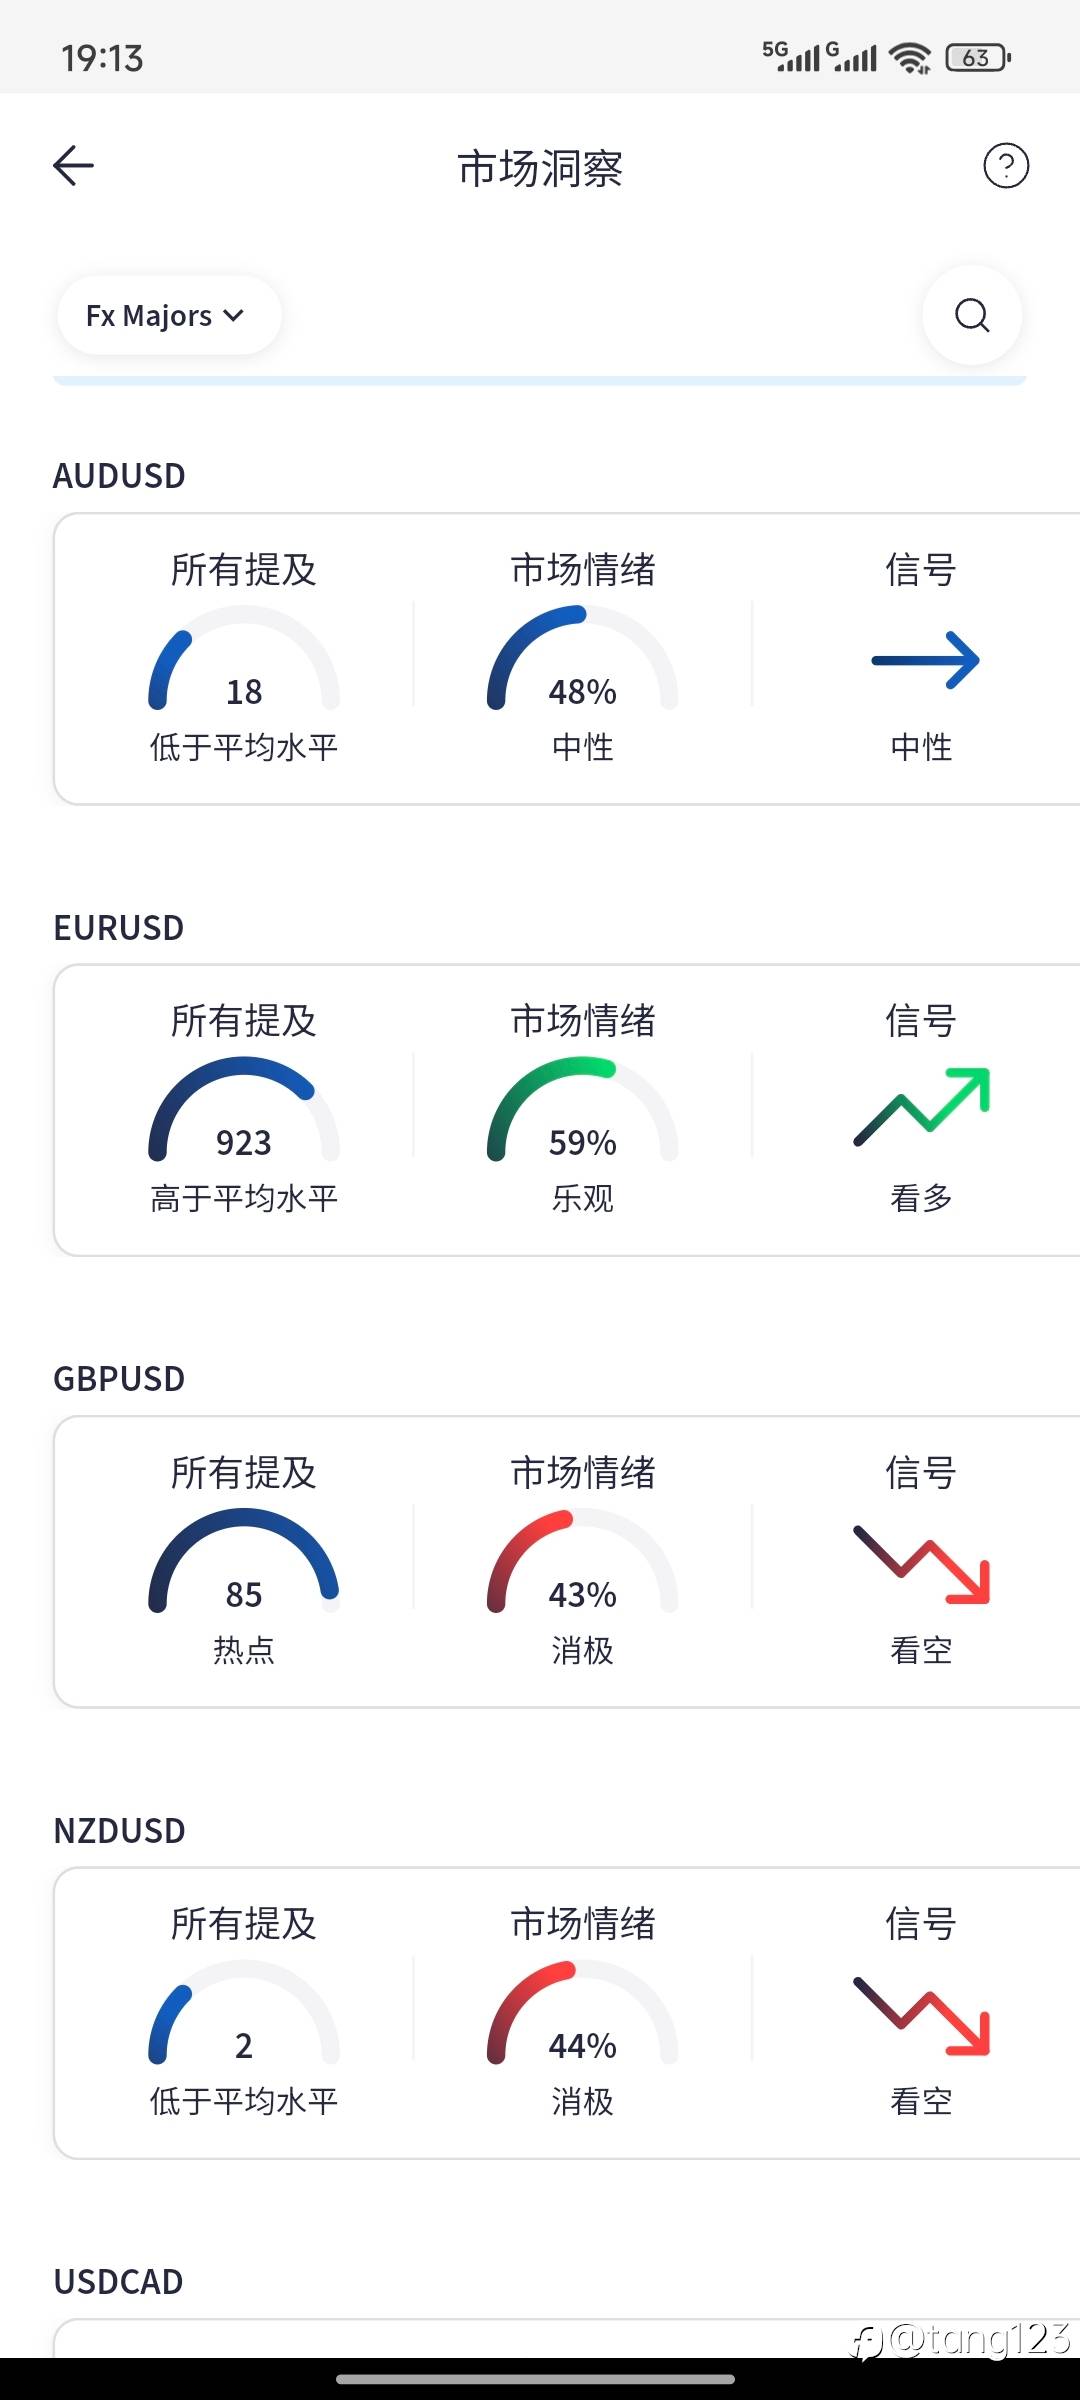The width and height of the screenshot is (1080, 2400).
Task: Tap the battery indicator icon
Action: tap(978, 58)
